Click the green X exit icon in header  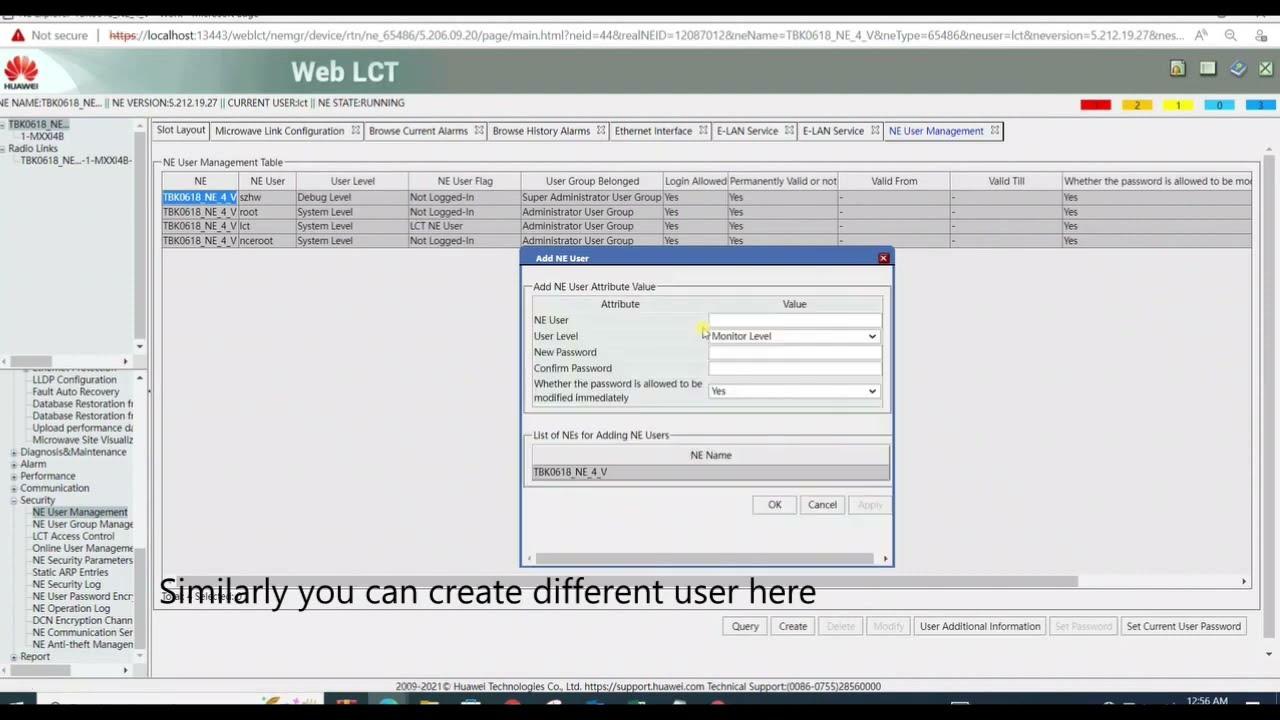point(1266,68)
